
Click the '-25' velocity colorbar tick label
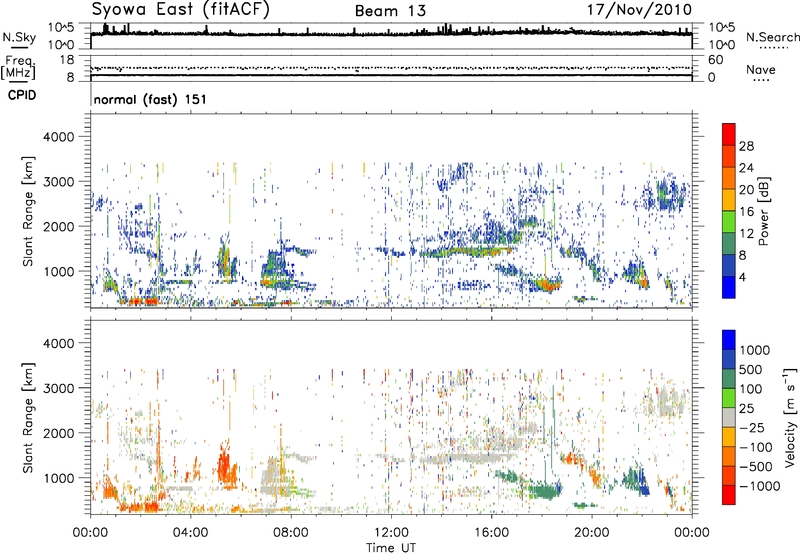pos(754,427)
